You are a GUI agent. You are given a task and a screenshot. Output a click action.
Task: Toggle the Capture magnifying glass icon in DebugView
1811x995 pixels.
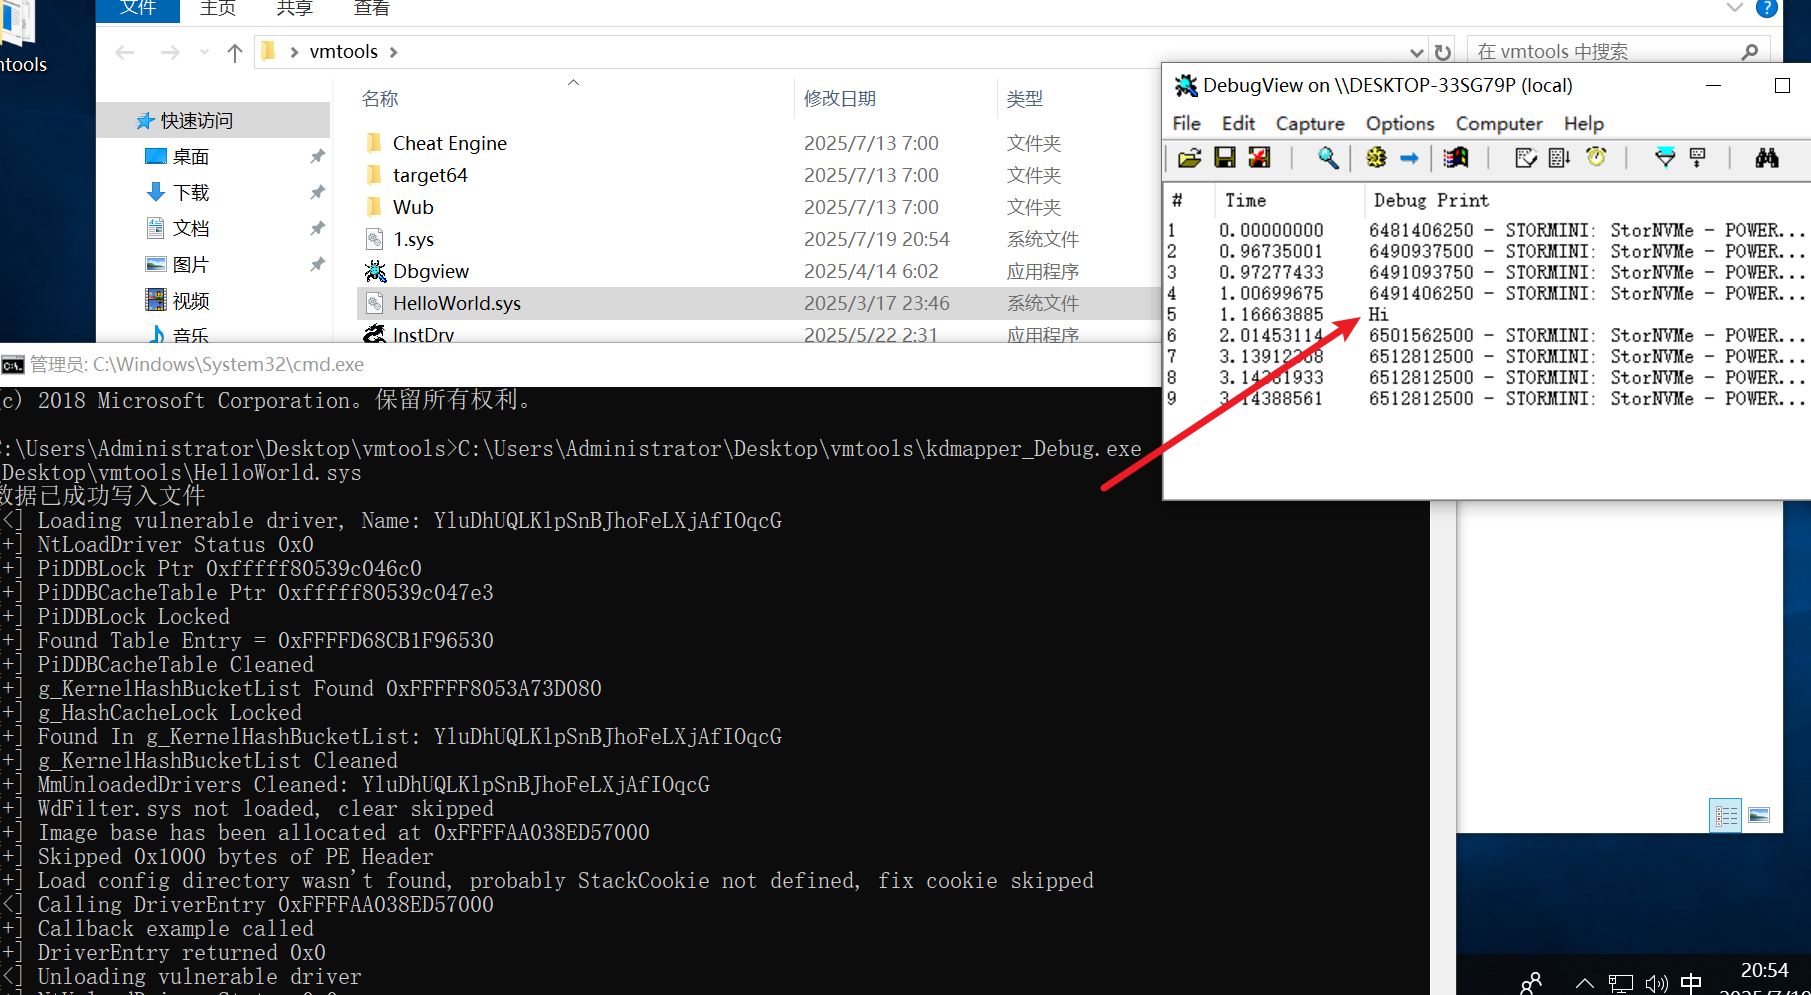point(1328,158)
